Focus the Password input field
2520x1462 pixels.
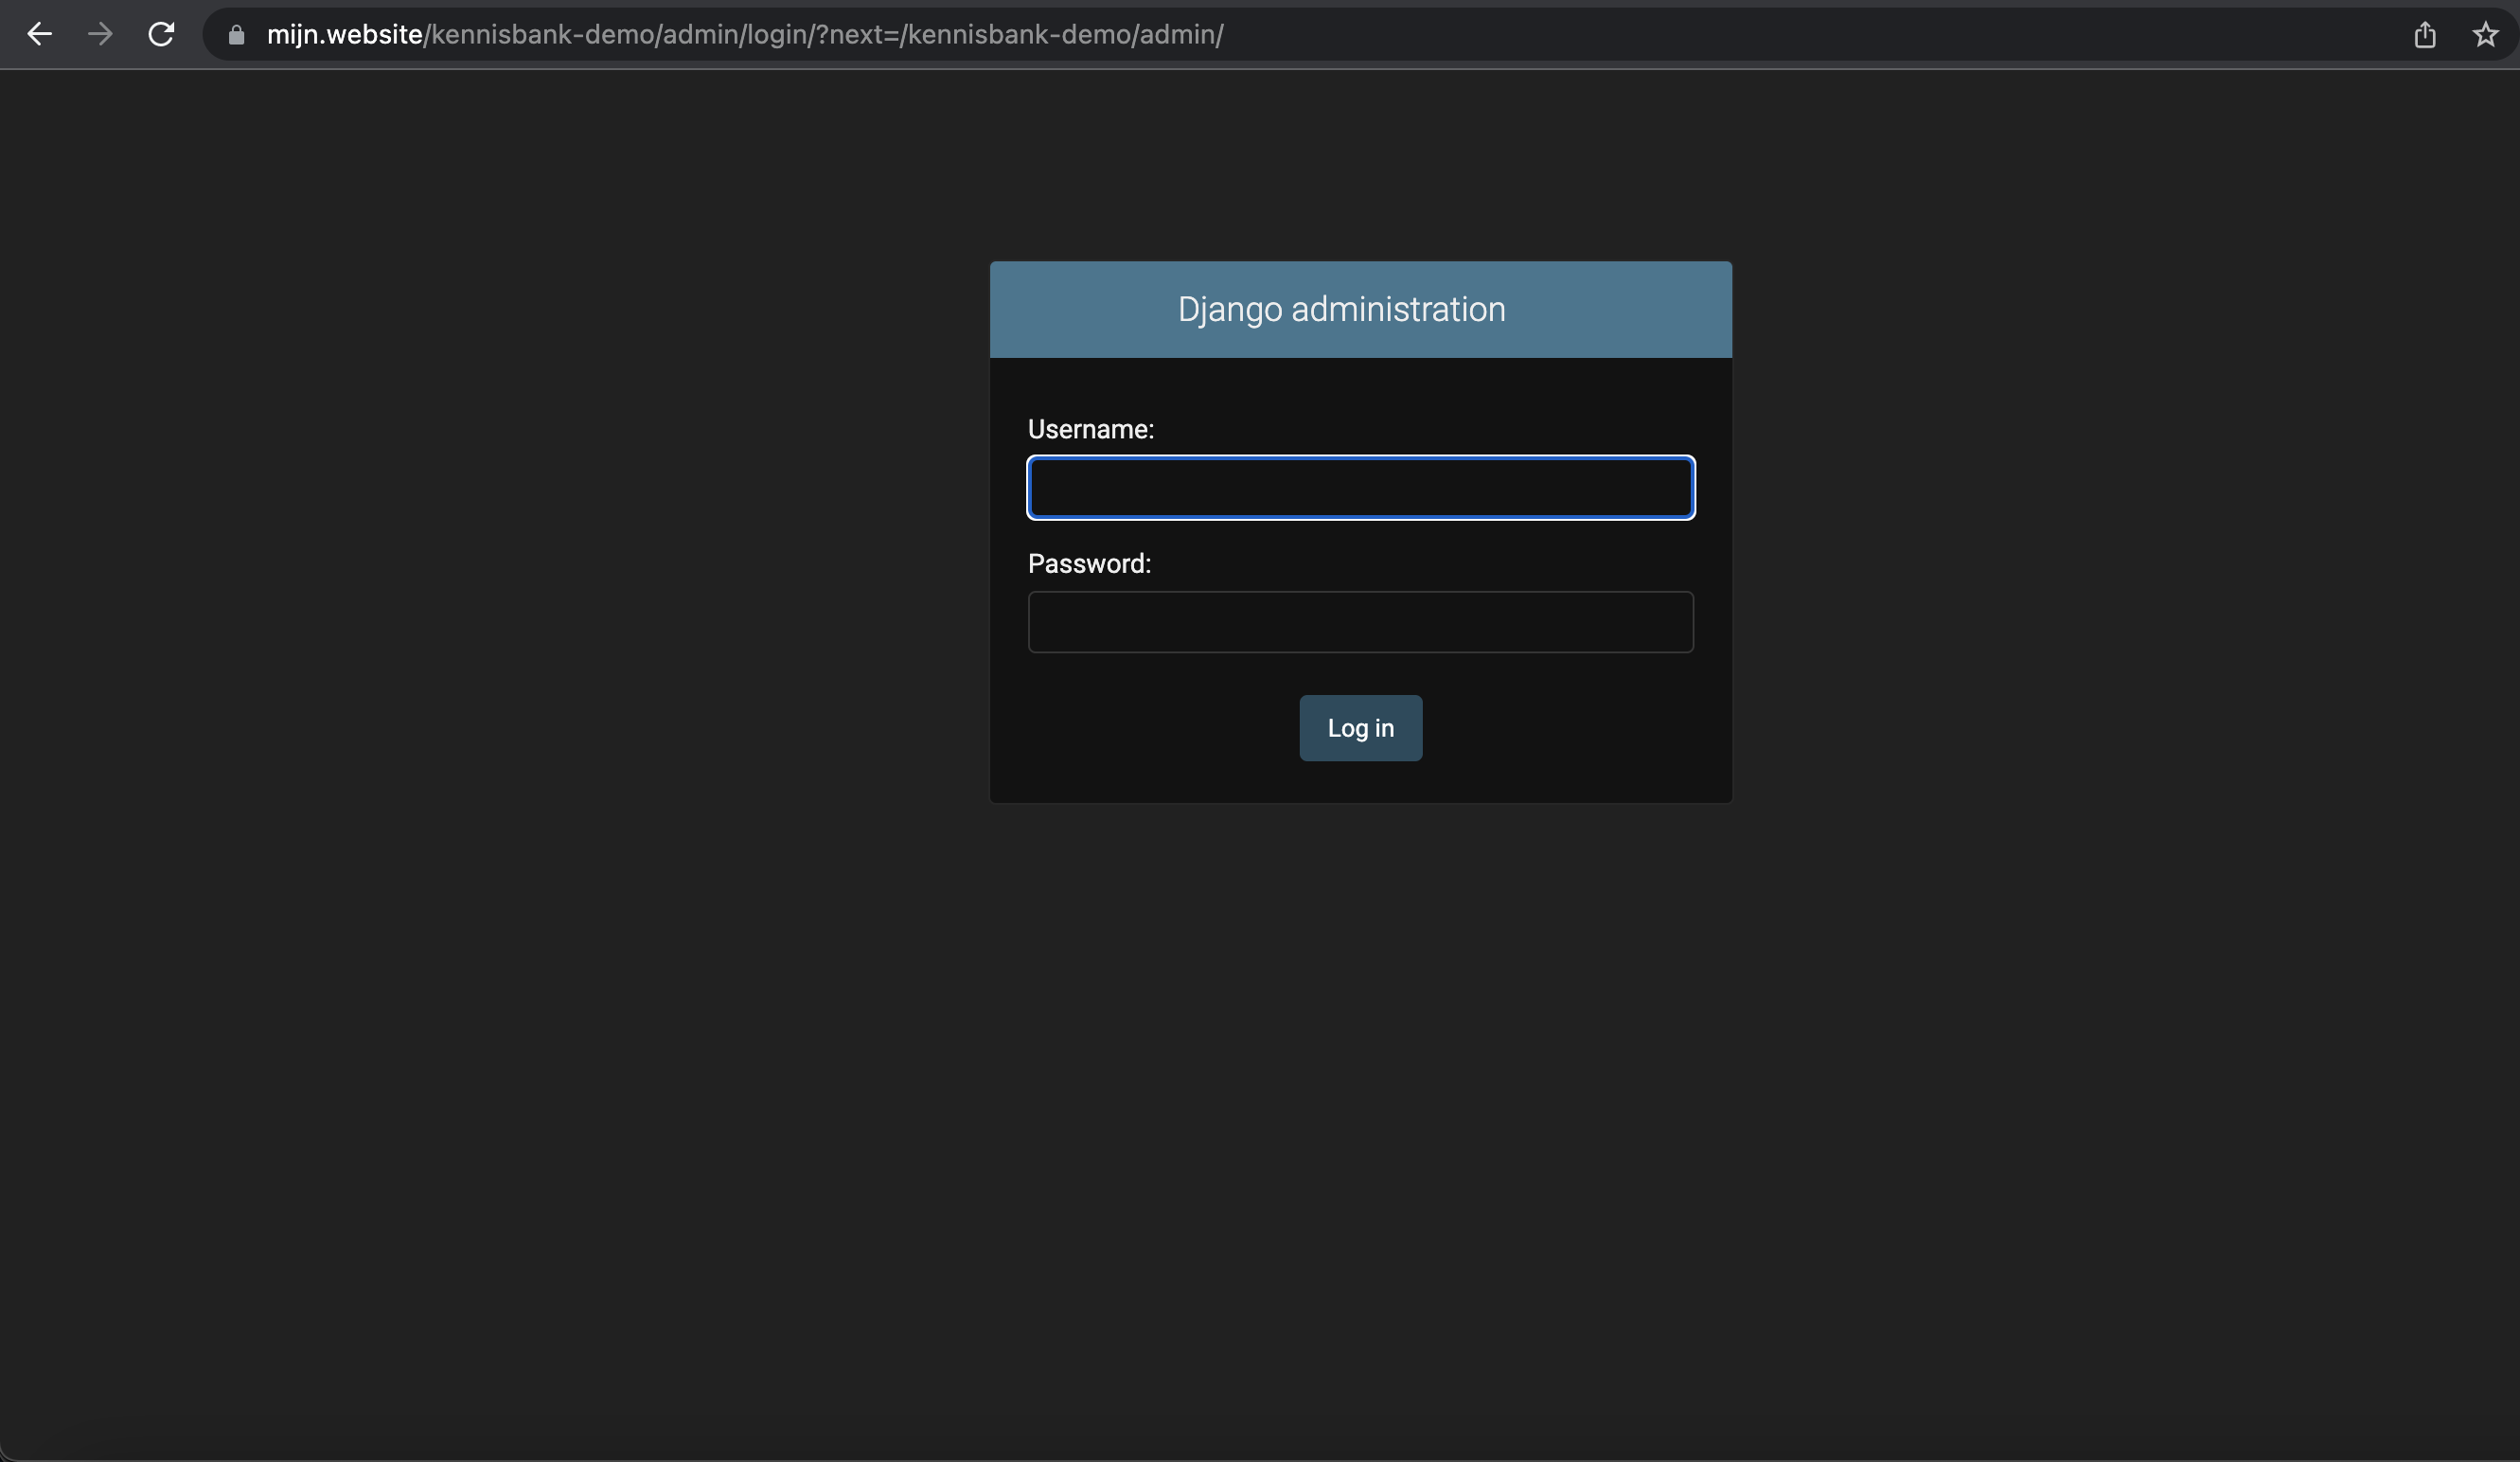(x=1360, y=622)
